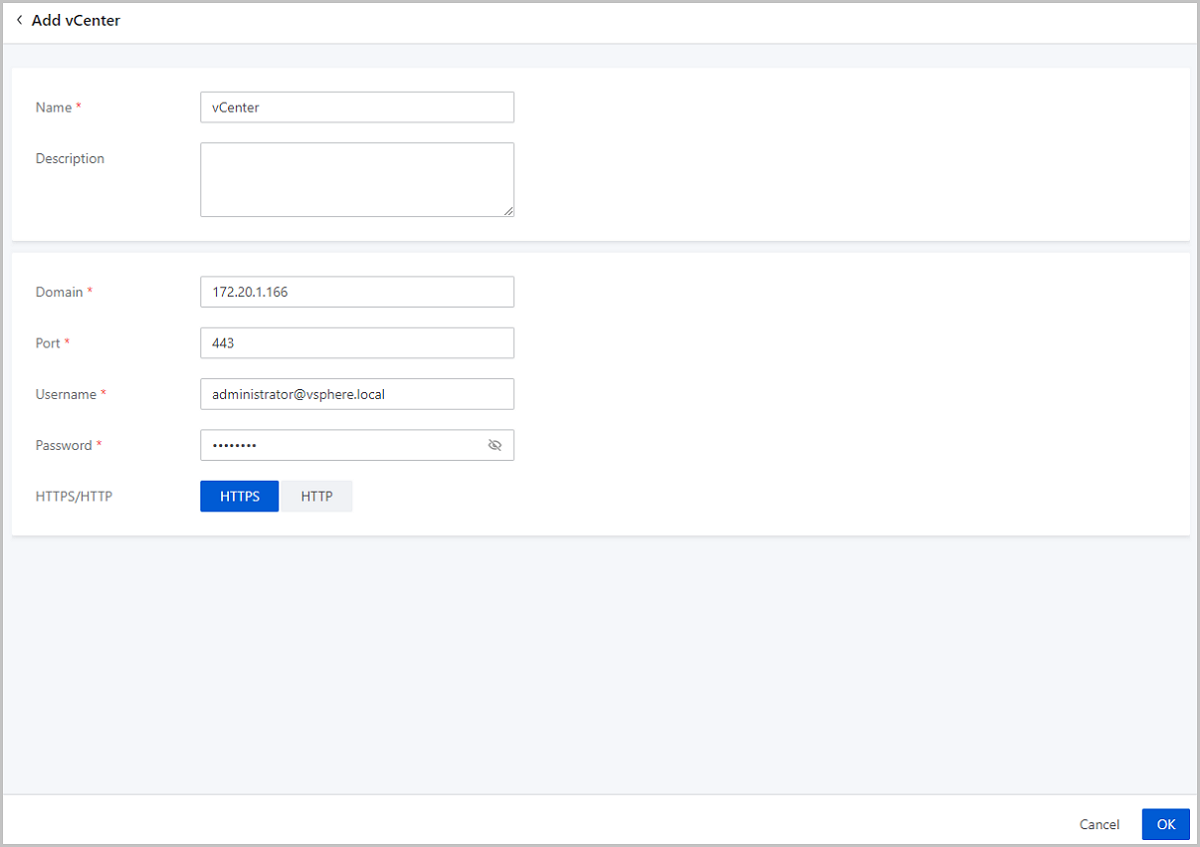Click the Name field label
This screenshot has width=1200, height=847.
click(x=54, y=108)
